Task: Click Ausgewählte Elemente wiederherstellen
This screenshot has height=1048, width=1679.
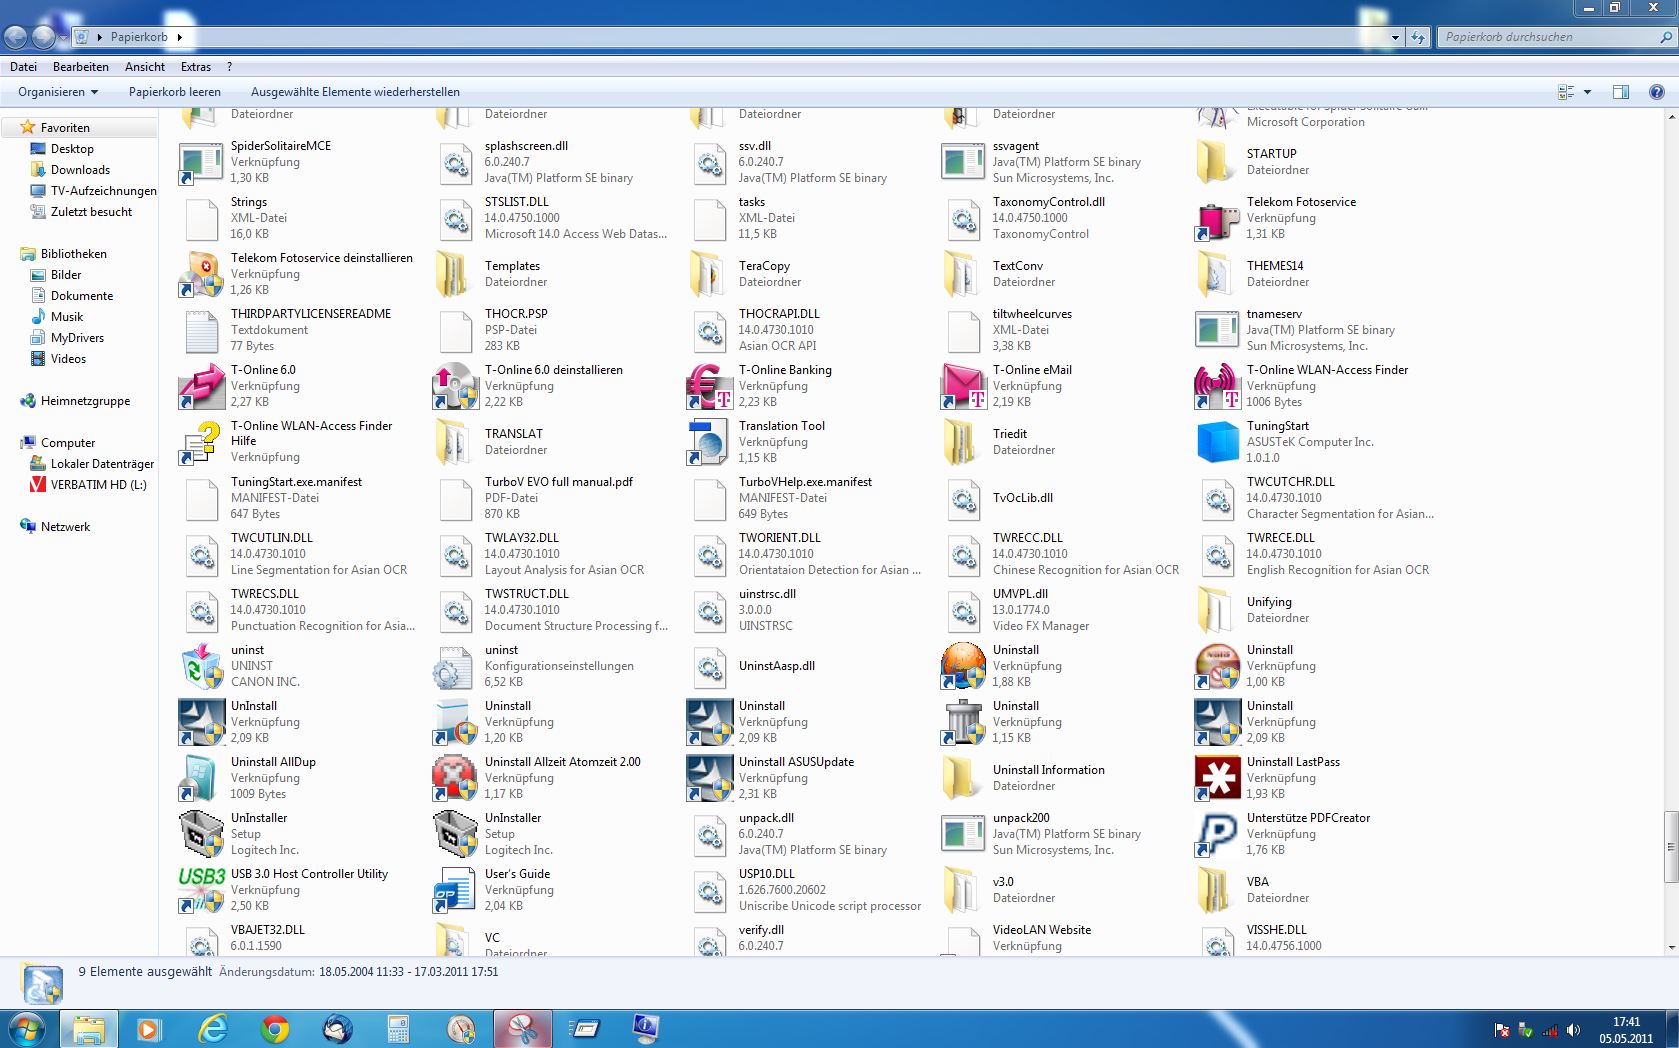Action: pyautogui.click(x=355, y=92)
